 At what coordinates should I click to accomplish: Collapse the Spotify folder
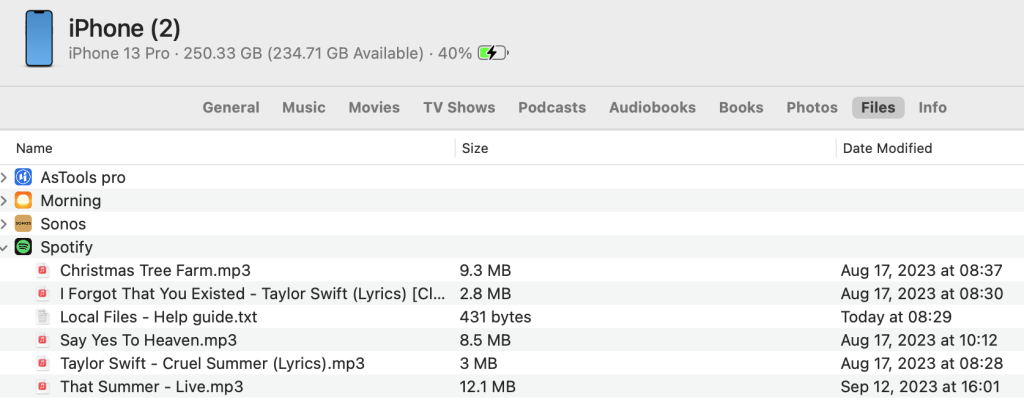coord(5,247)
